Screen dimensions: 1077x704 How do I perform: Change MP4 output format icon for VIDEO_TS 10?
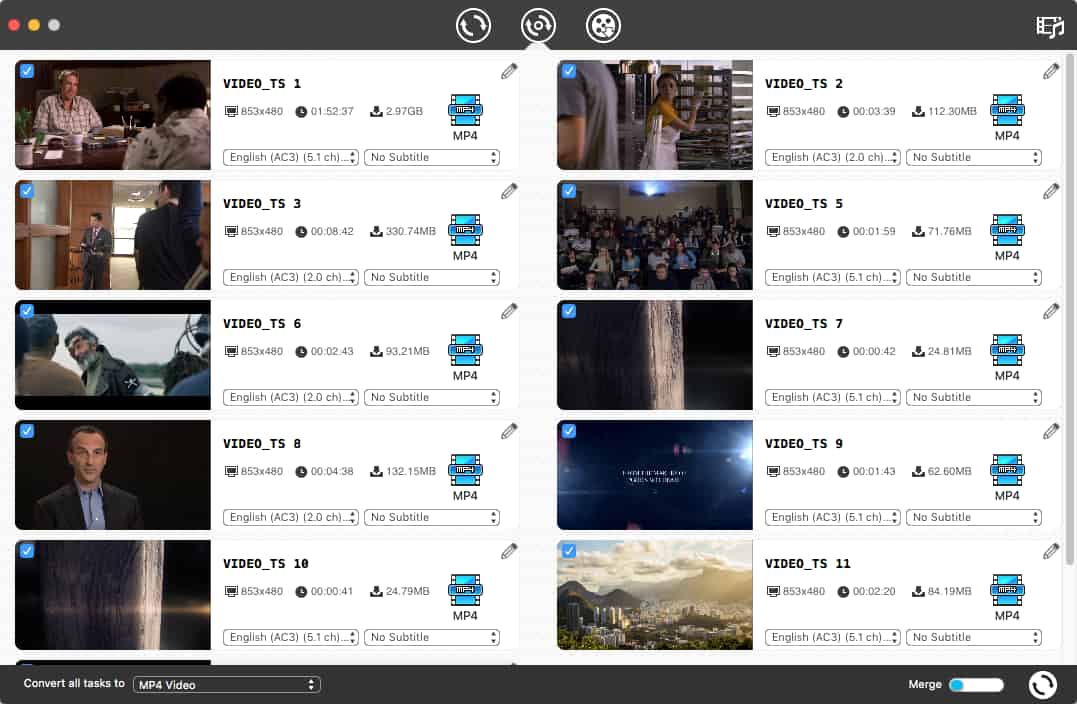click(465, 591)
